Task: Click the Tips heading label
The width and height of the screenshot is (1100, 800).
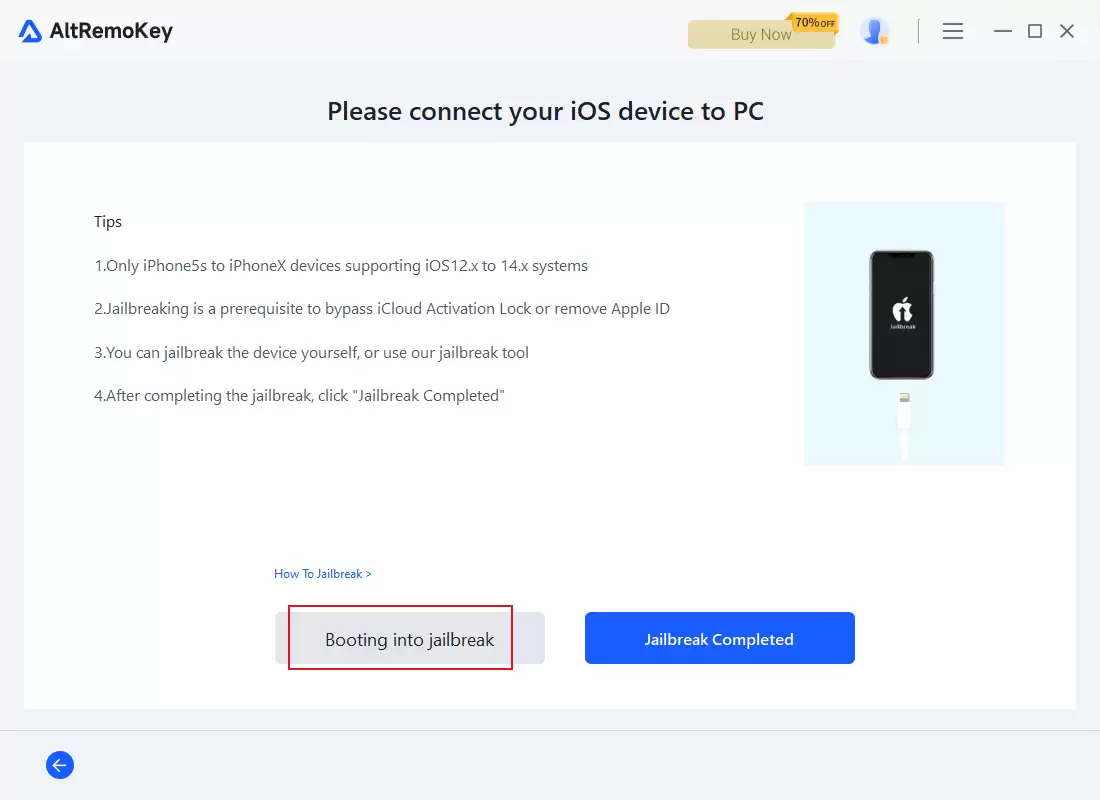Action: tap(108, 222)
